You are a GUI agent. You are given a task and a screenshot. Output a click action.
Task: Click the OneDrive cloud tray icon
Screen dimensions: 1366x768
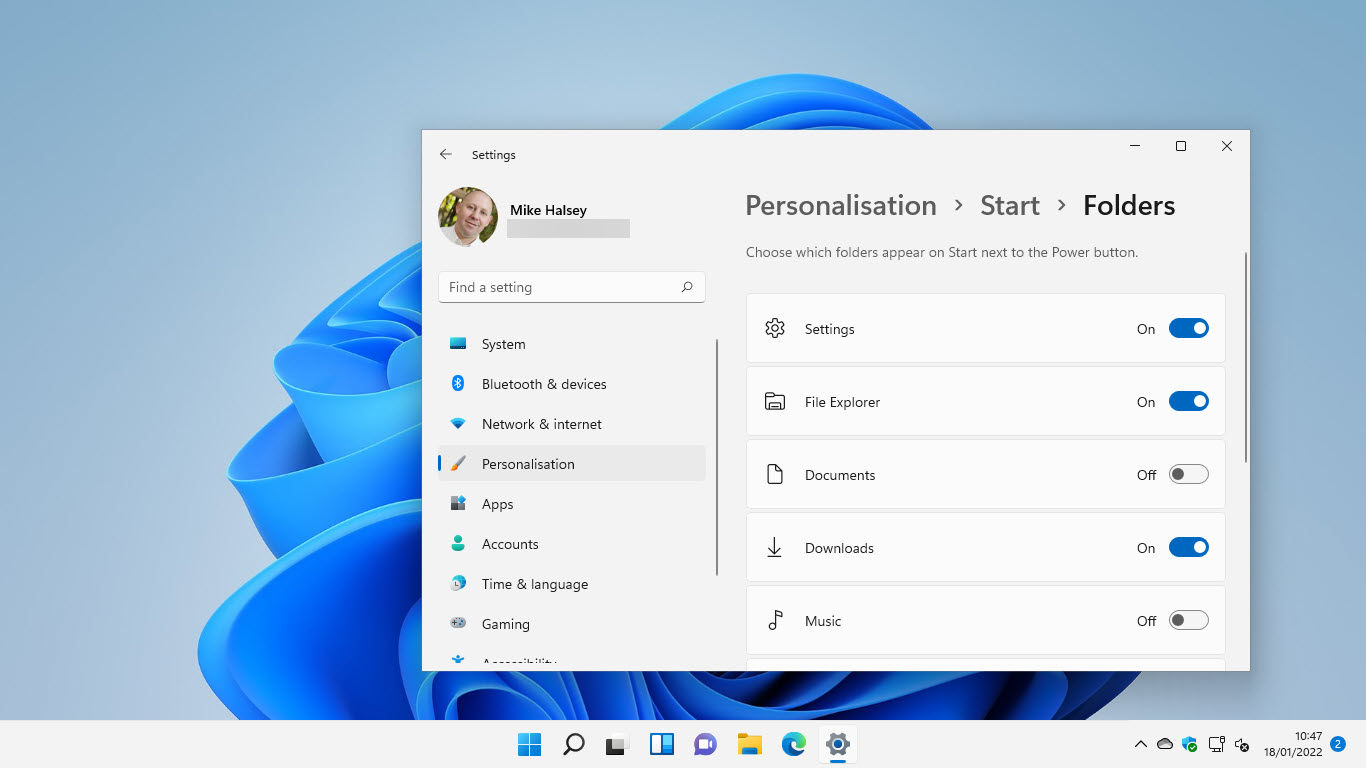click(x=1165, y=744)
